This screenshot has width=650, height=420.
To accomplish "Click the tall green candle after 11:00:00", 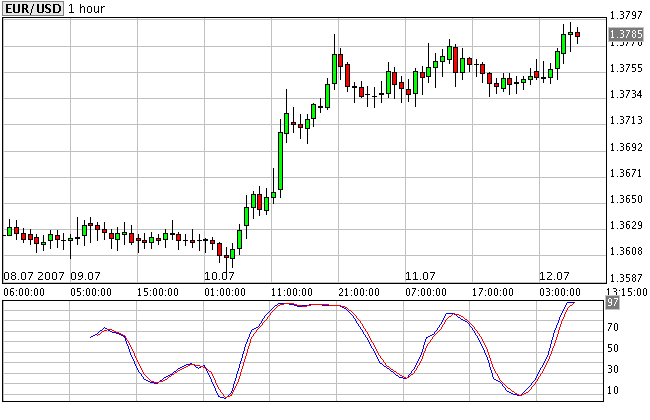I will point(280,161).
